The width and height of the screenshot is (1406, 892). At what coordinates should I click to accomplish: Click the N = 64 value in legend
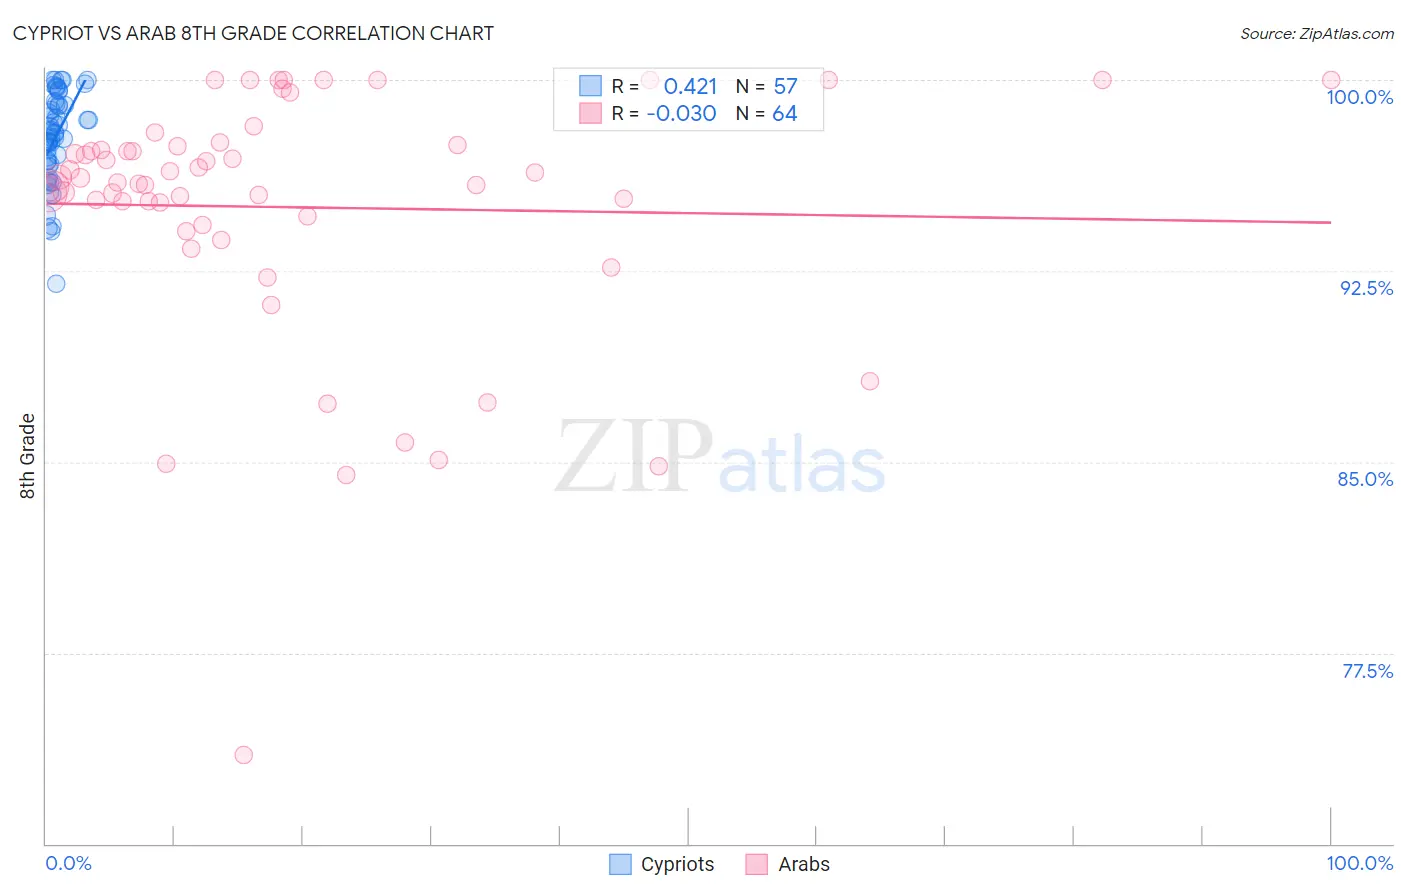click(767, 113)
